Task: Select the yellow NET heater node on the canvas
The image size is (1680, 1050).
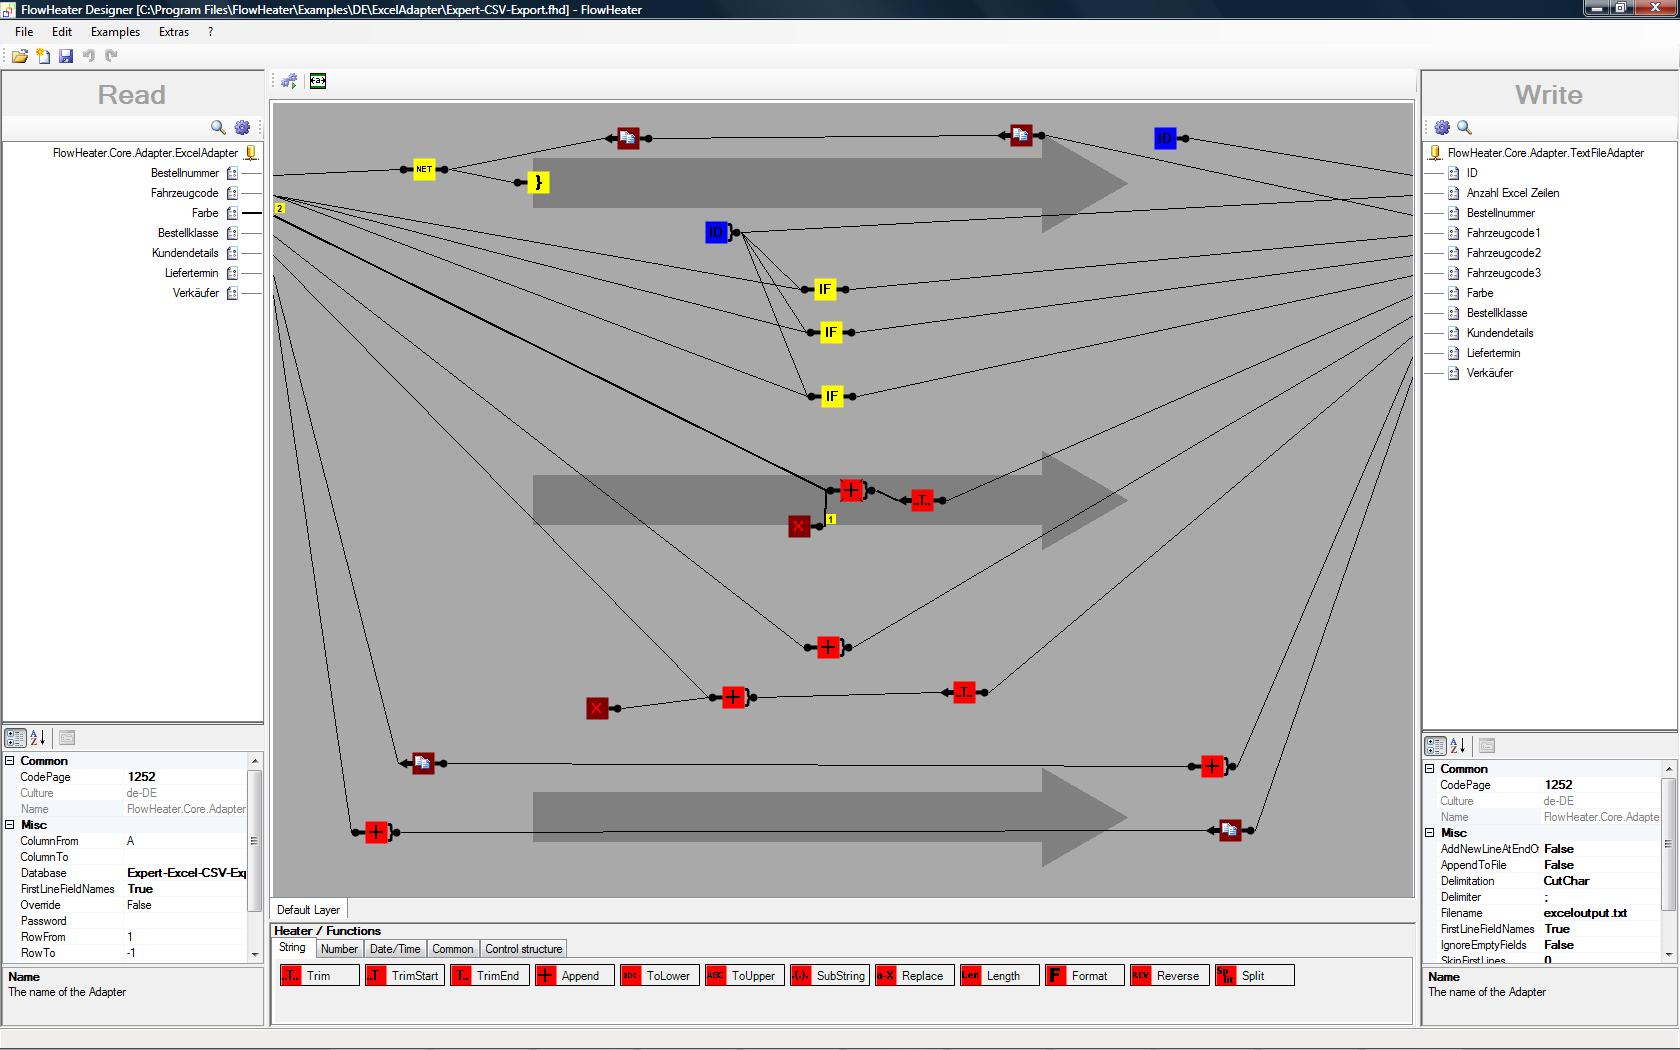Action: 424,170
